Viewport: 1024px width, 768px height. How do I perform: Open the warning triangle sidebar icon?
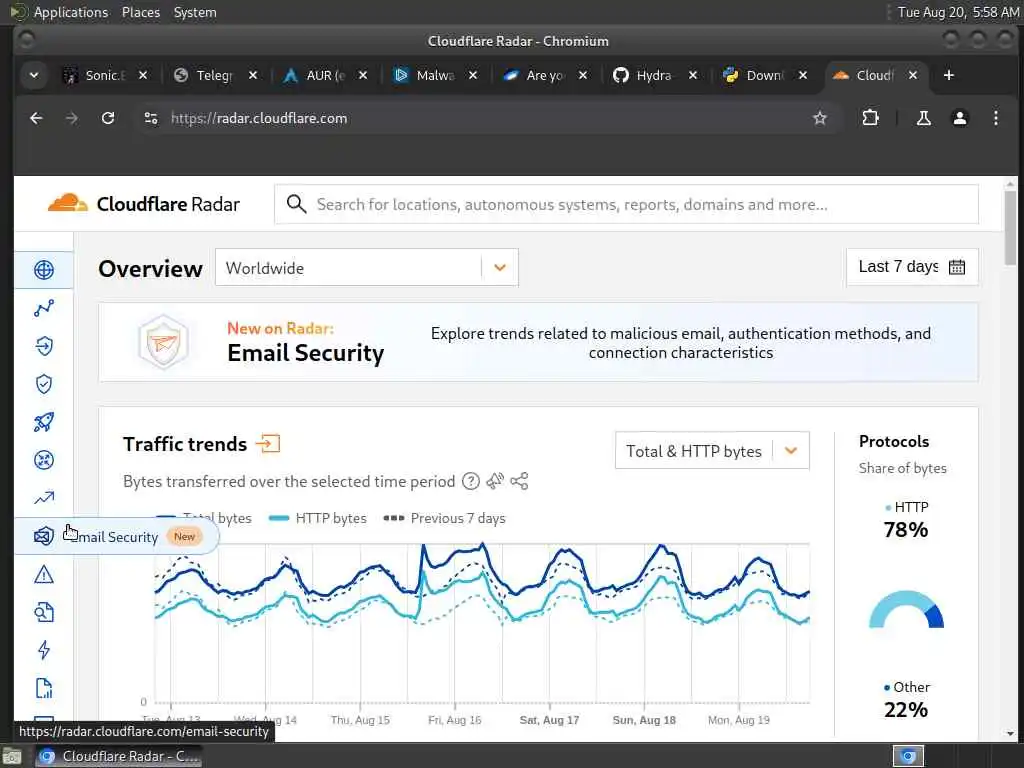point(44,575)
